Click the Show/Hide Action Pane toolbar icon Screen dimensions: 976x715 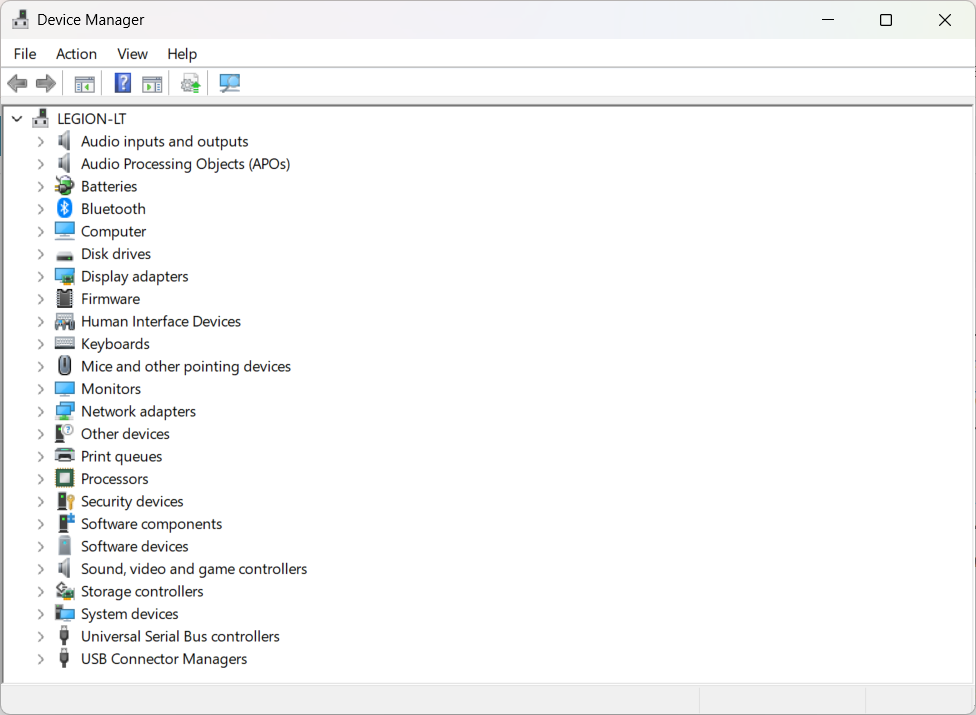click(x=152, y=83)
